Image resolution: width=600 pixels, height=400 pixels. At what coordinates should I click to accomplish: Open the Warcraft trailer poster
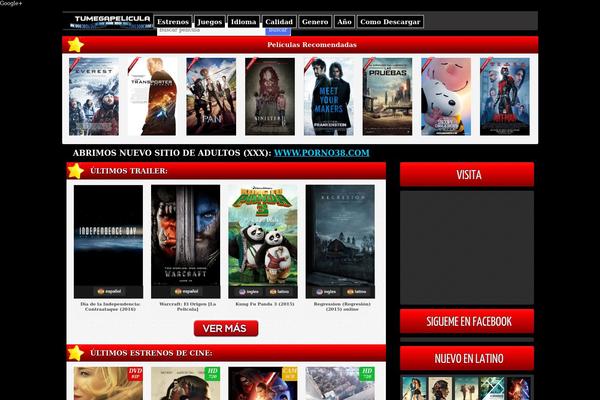point(186,235)
